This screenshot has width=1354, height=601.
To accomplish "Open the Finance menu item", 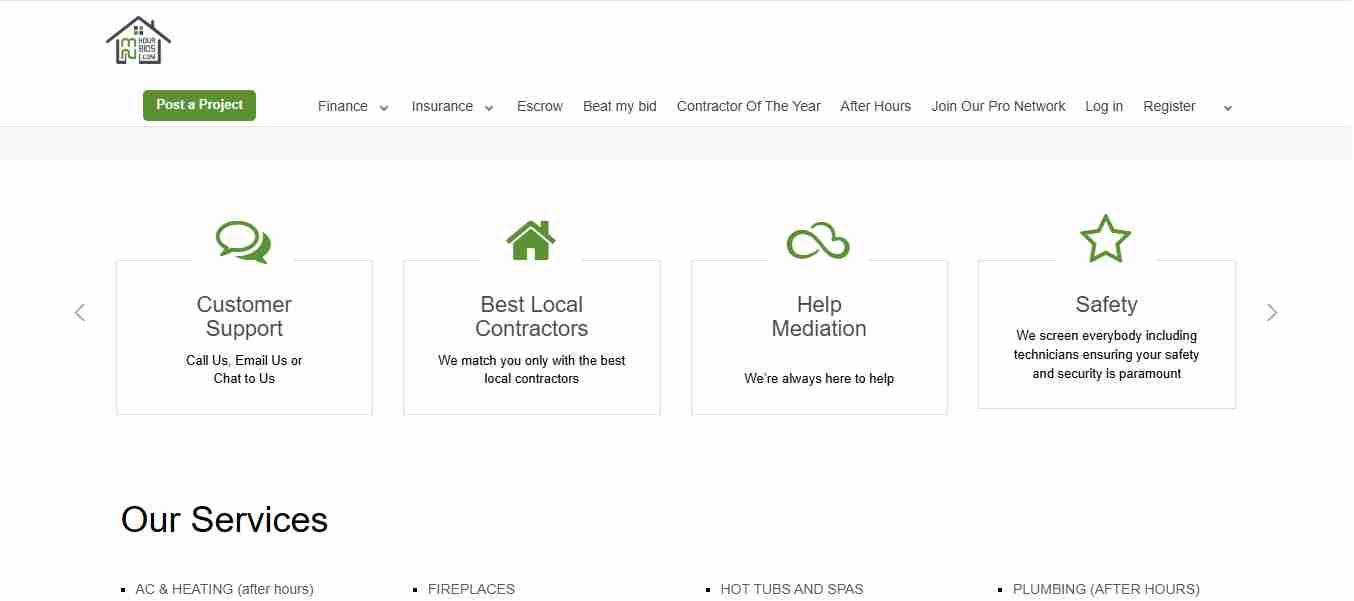I will click(343, 106).
